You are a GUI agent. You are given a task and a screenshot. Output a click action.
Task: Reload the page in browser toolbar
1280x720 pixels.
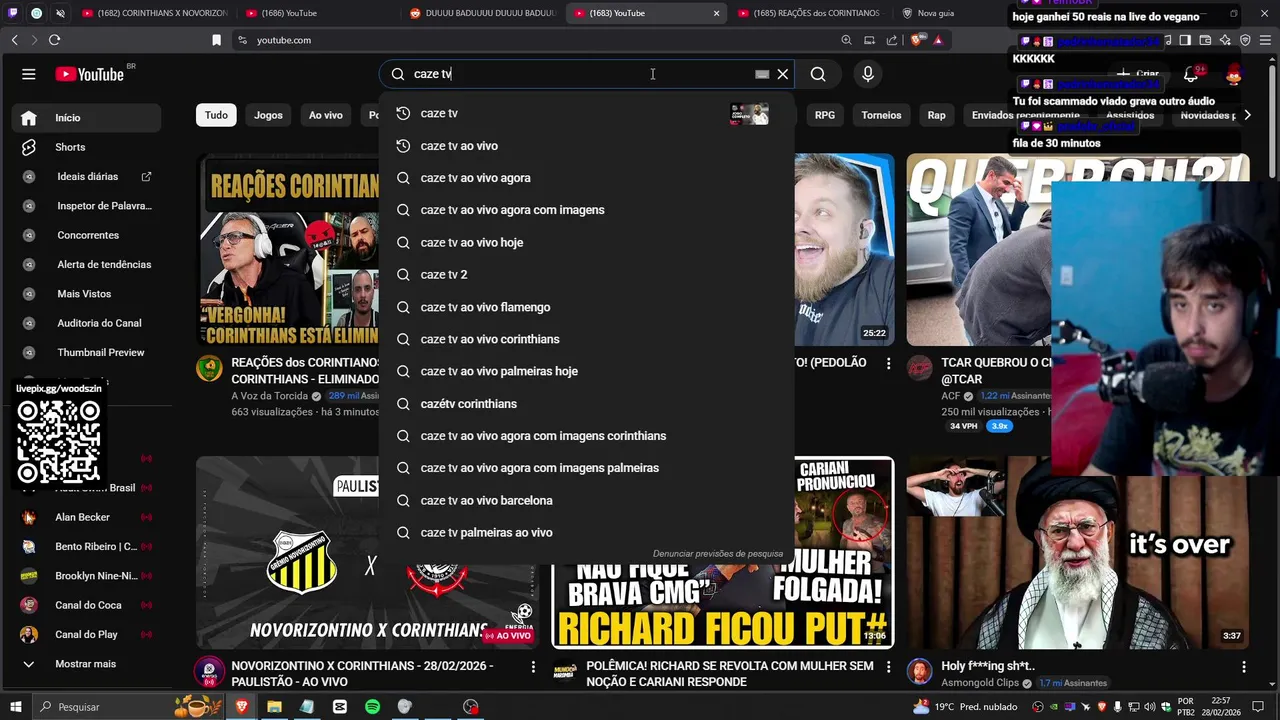click(54, 40)
